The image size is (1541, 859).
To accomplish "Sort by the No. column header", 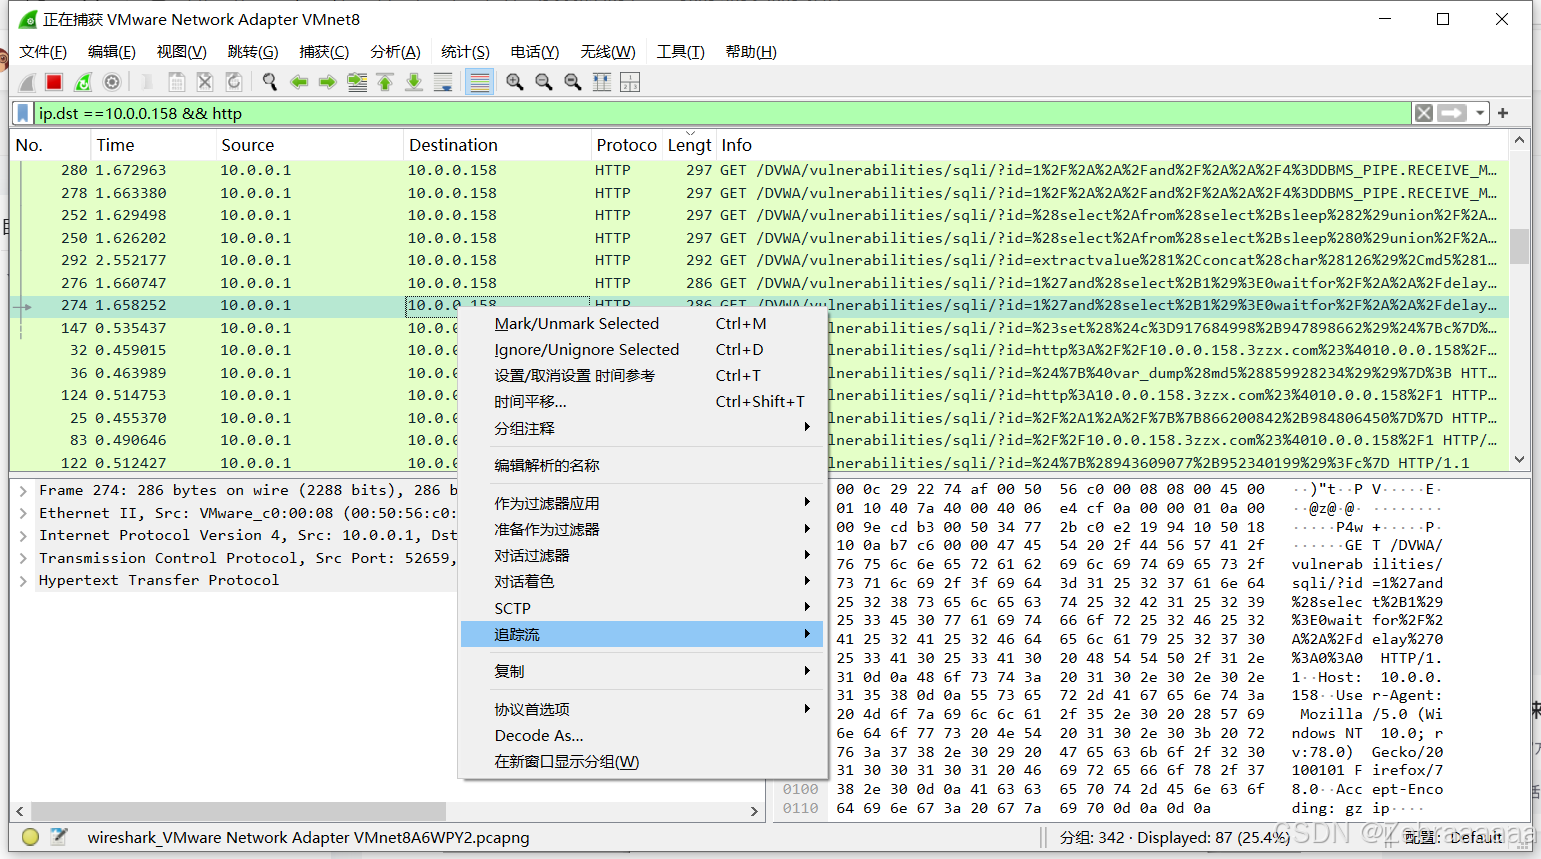I will point(50,145).
